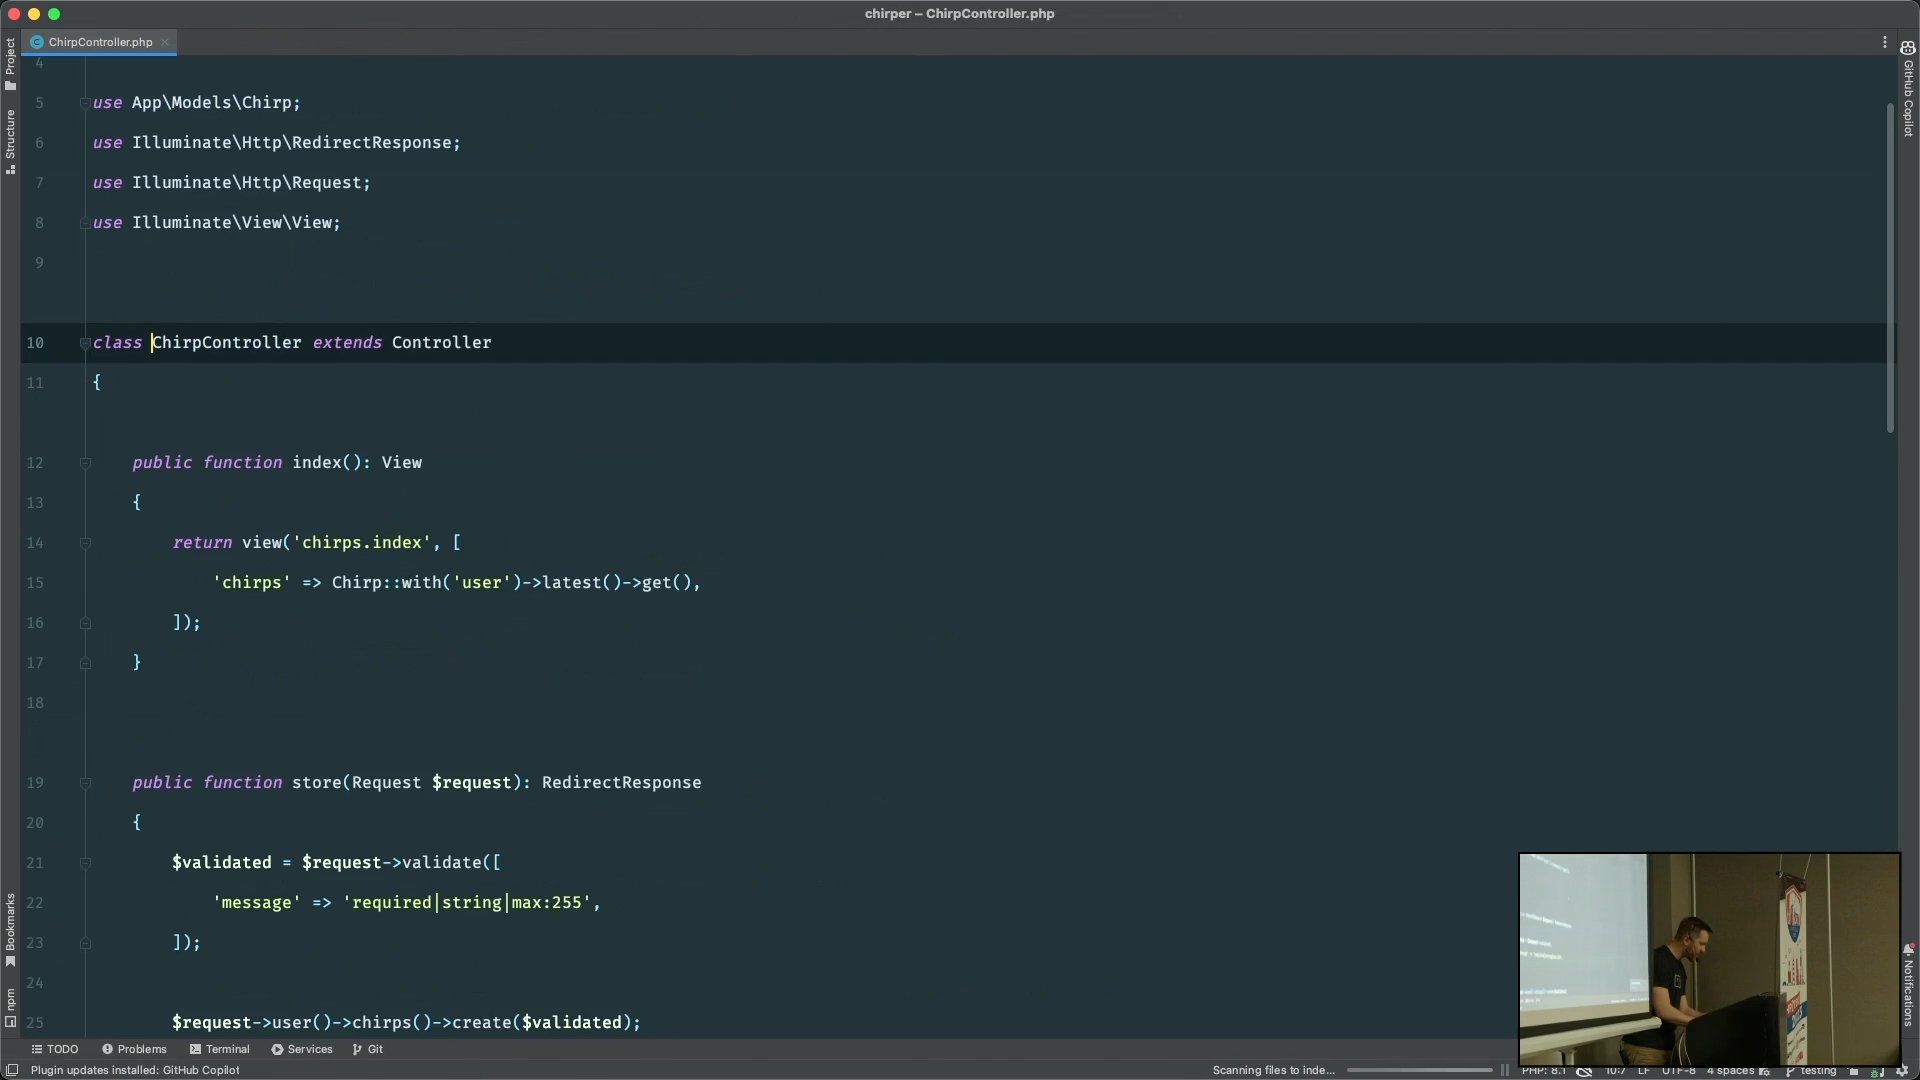Click the tool windows quick-access icon in status bar
Viewport: 1920px width, 1080px height.
click(12, 1070)
